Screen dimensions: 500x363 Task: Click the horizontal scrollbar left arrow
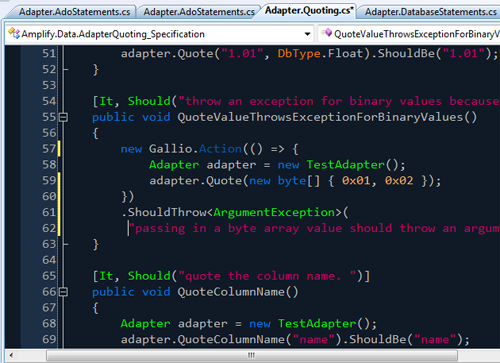pyautogui.click(x=11, y=355)
